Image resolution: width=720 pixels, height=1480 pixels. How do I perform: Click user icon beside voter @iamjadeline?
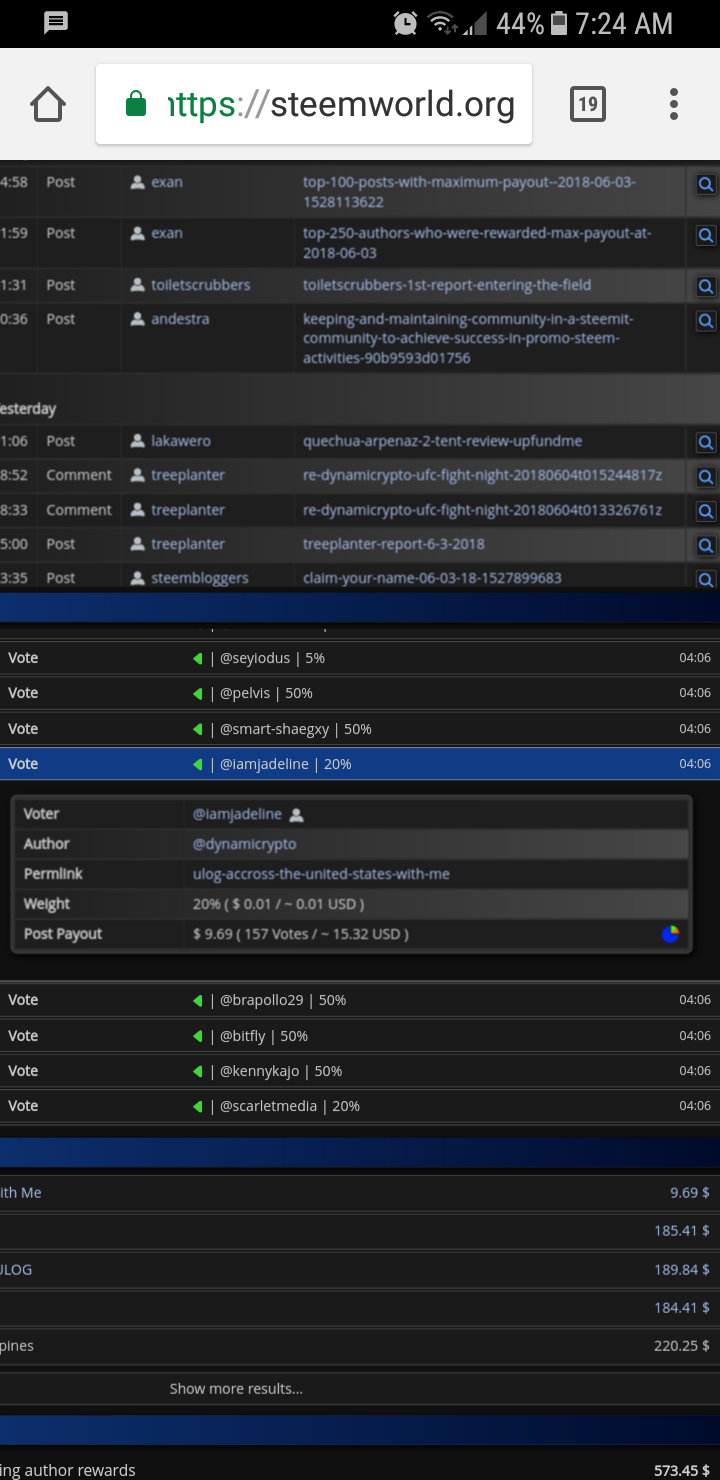(296, 815)
